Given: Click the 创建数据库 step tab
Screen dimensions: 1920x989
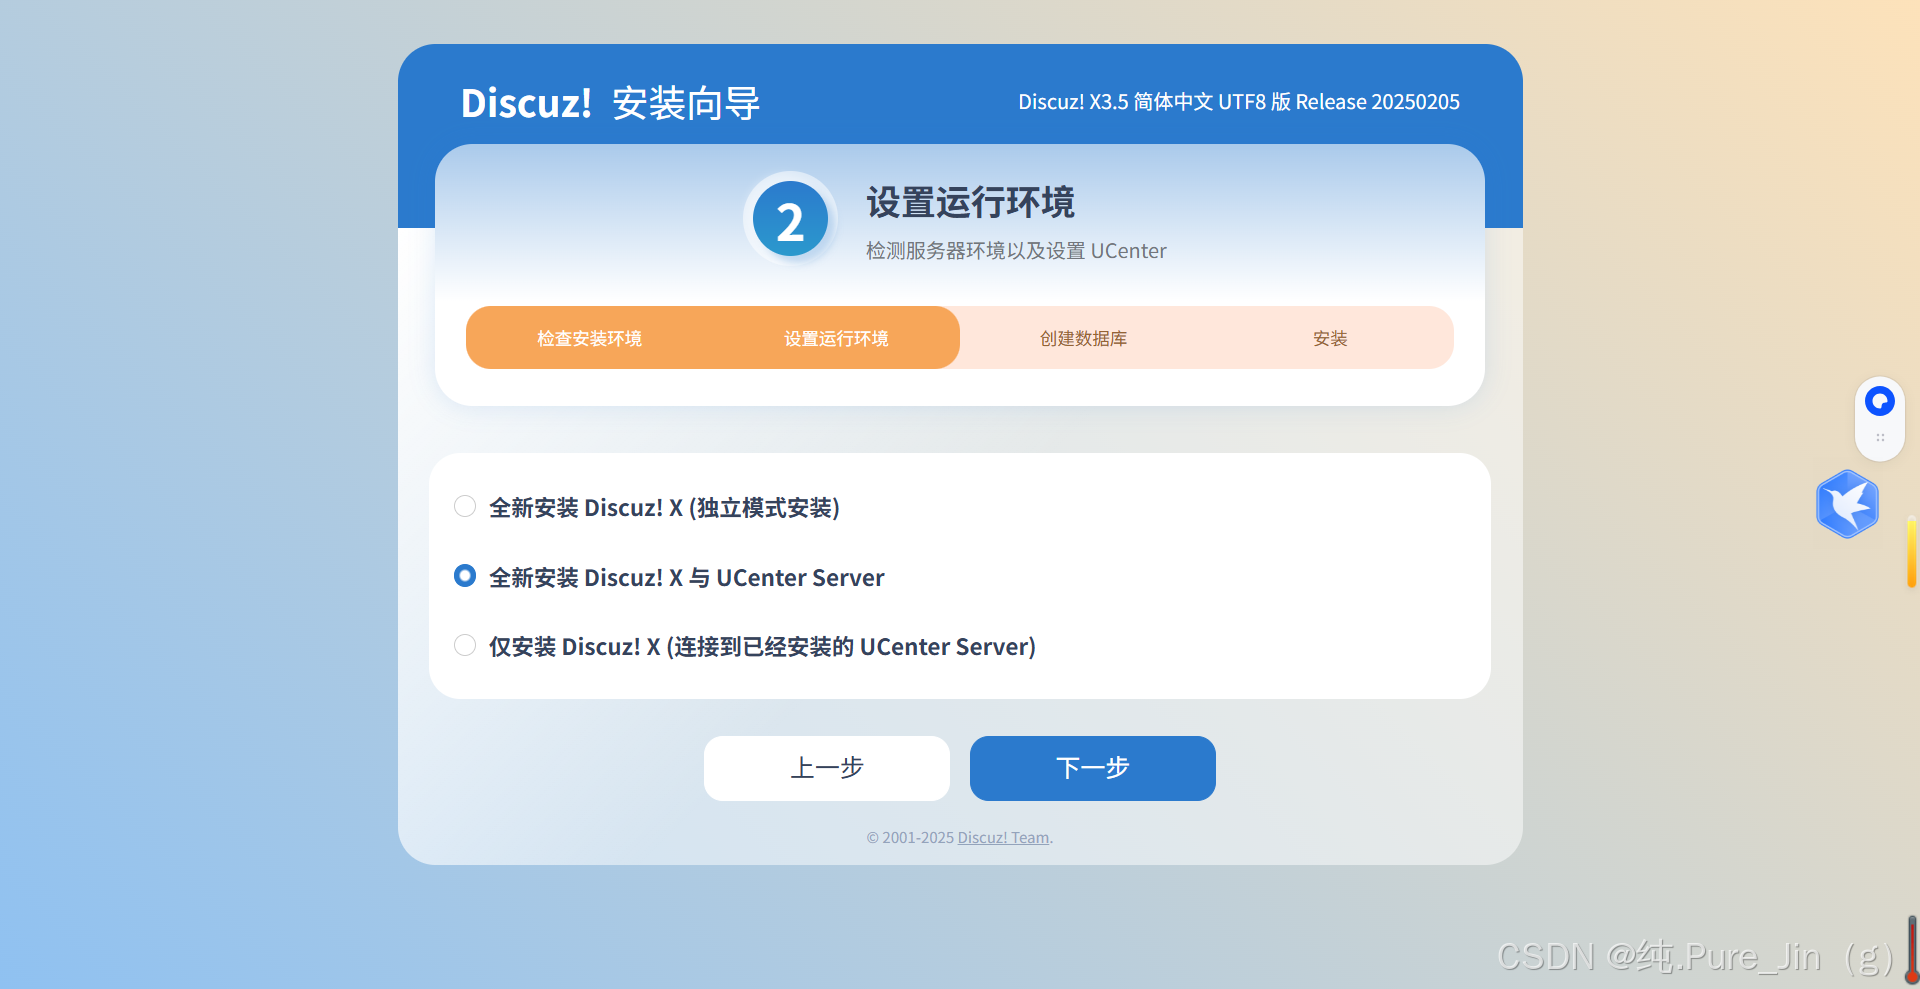Looking at the screenshot, I should tap(1083, 338).
